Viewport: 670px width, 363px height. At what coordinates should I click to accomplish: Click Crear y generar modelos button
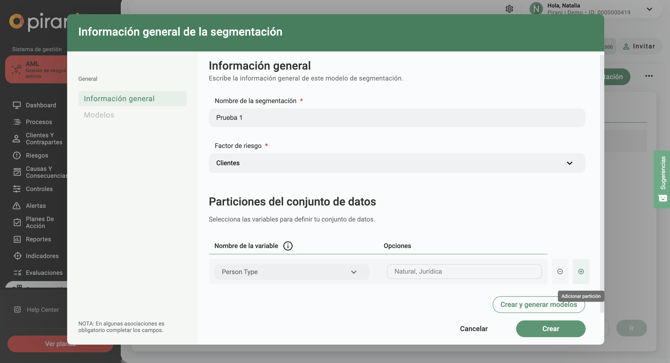point(538,304)
